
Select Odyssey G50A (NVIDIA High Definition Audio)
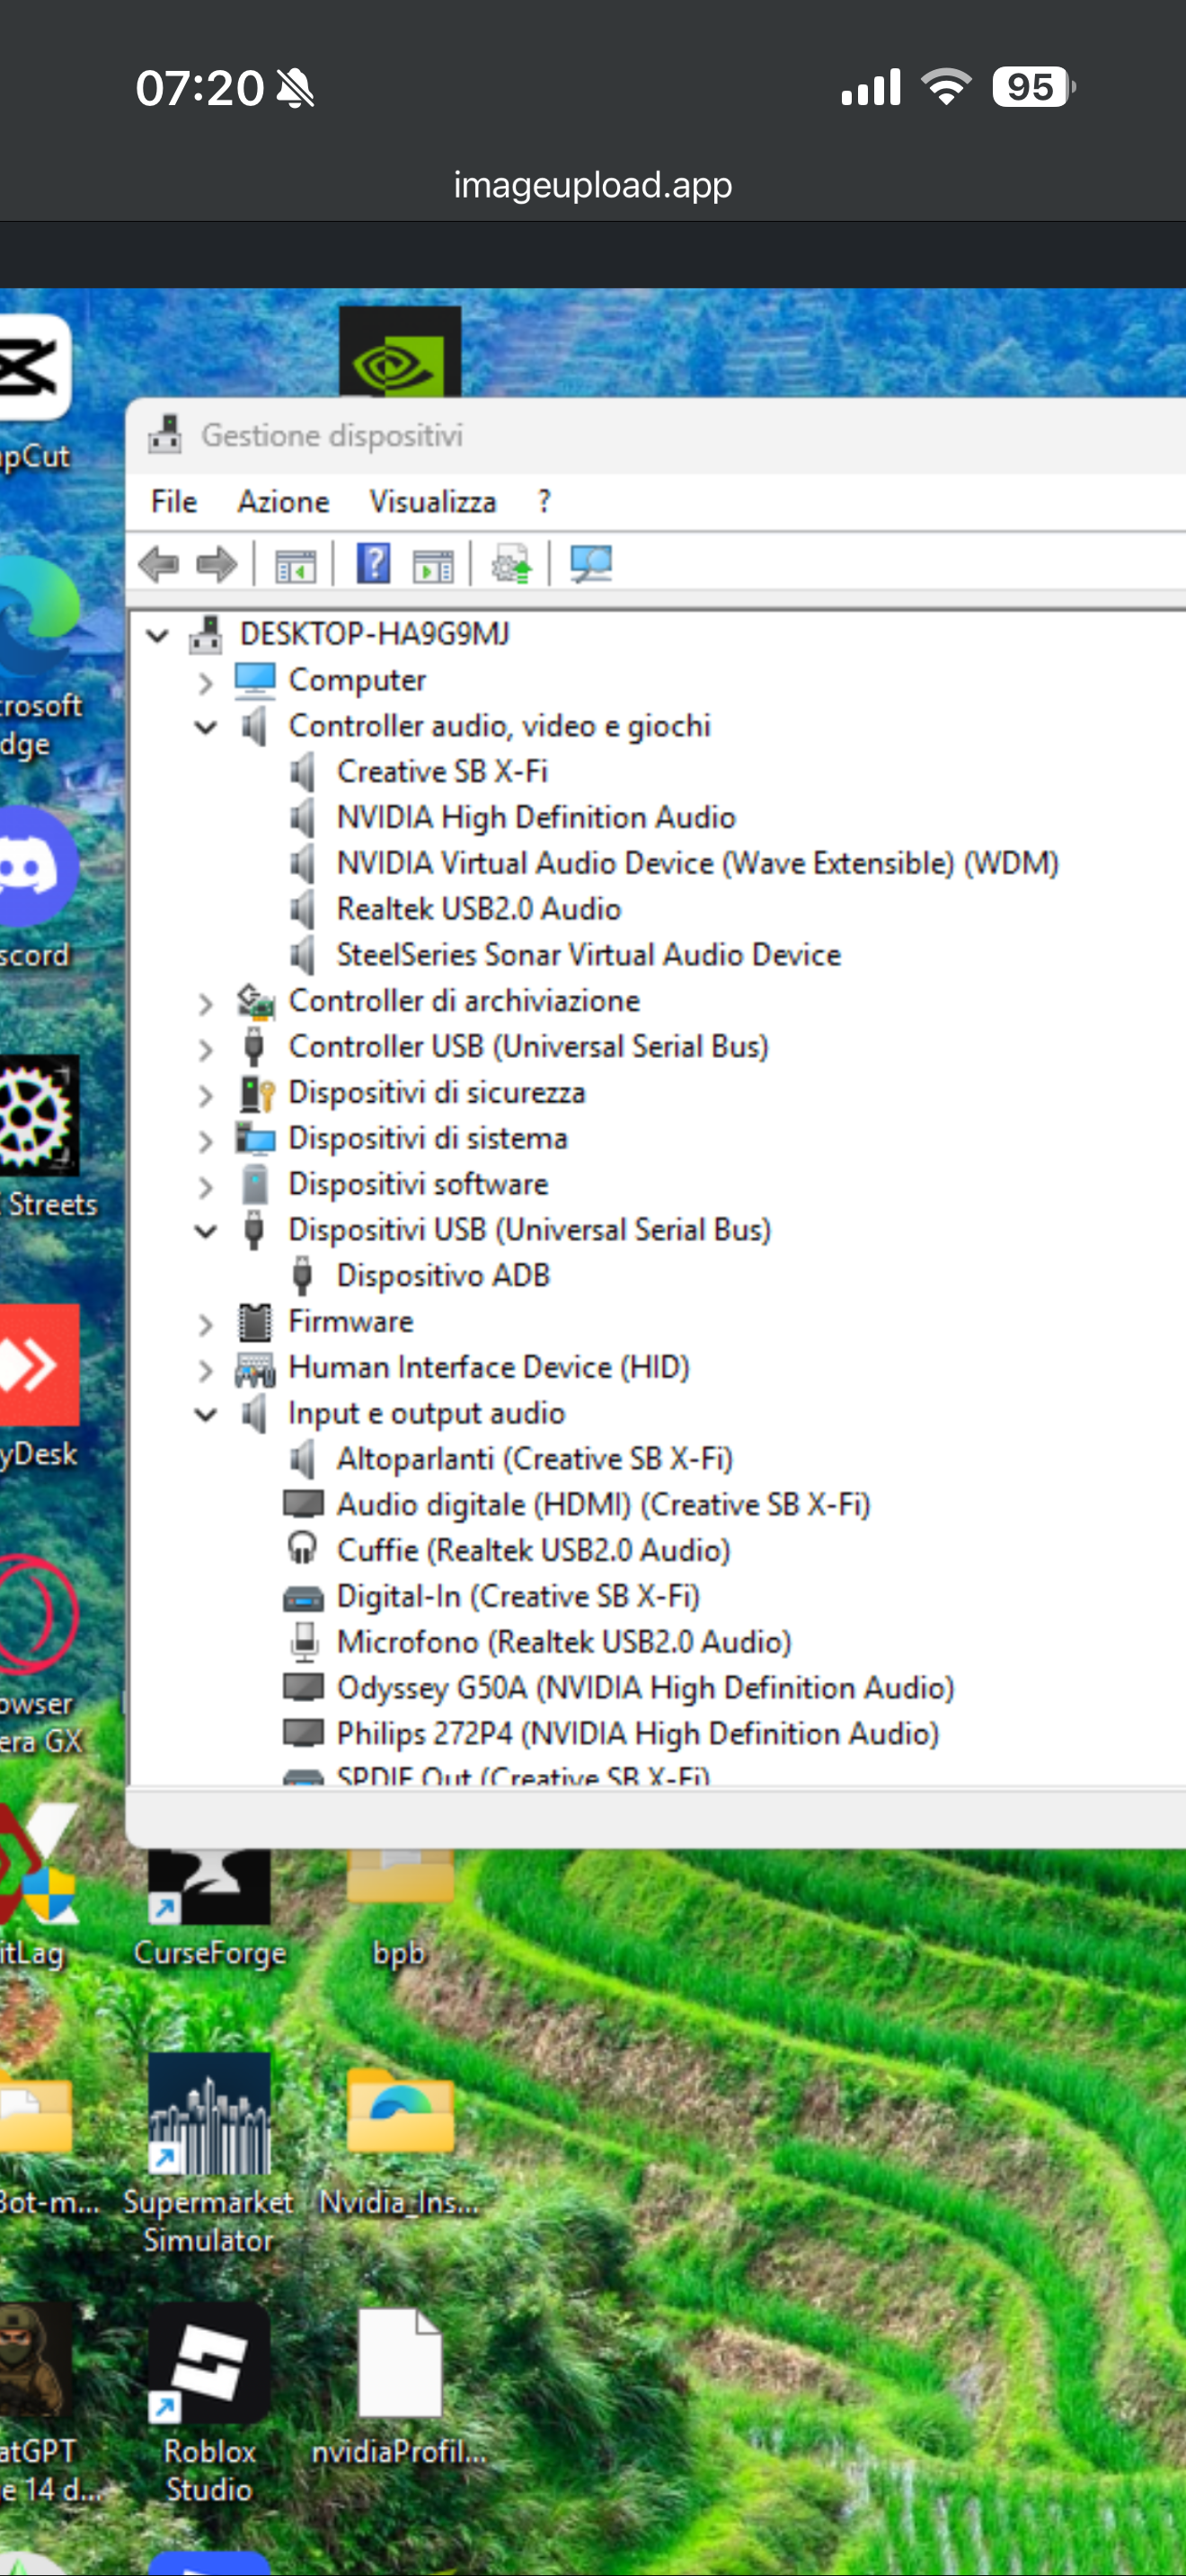[645, 1688]
